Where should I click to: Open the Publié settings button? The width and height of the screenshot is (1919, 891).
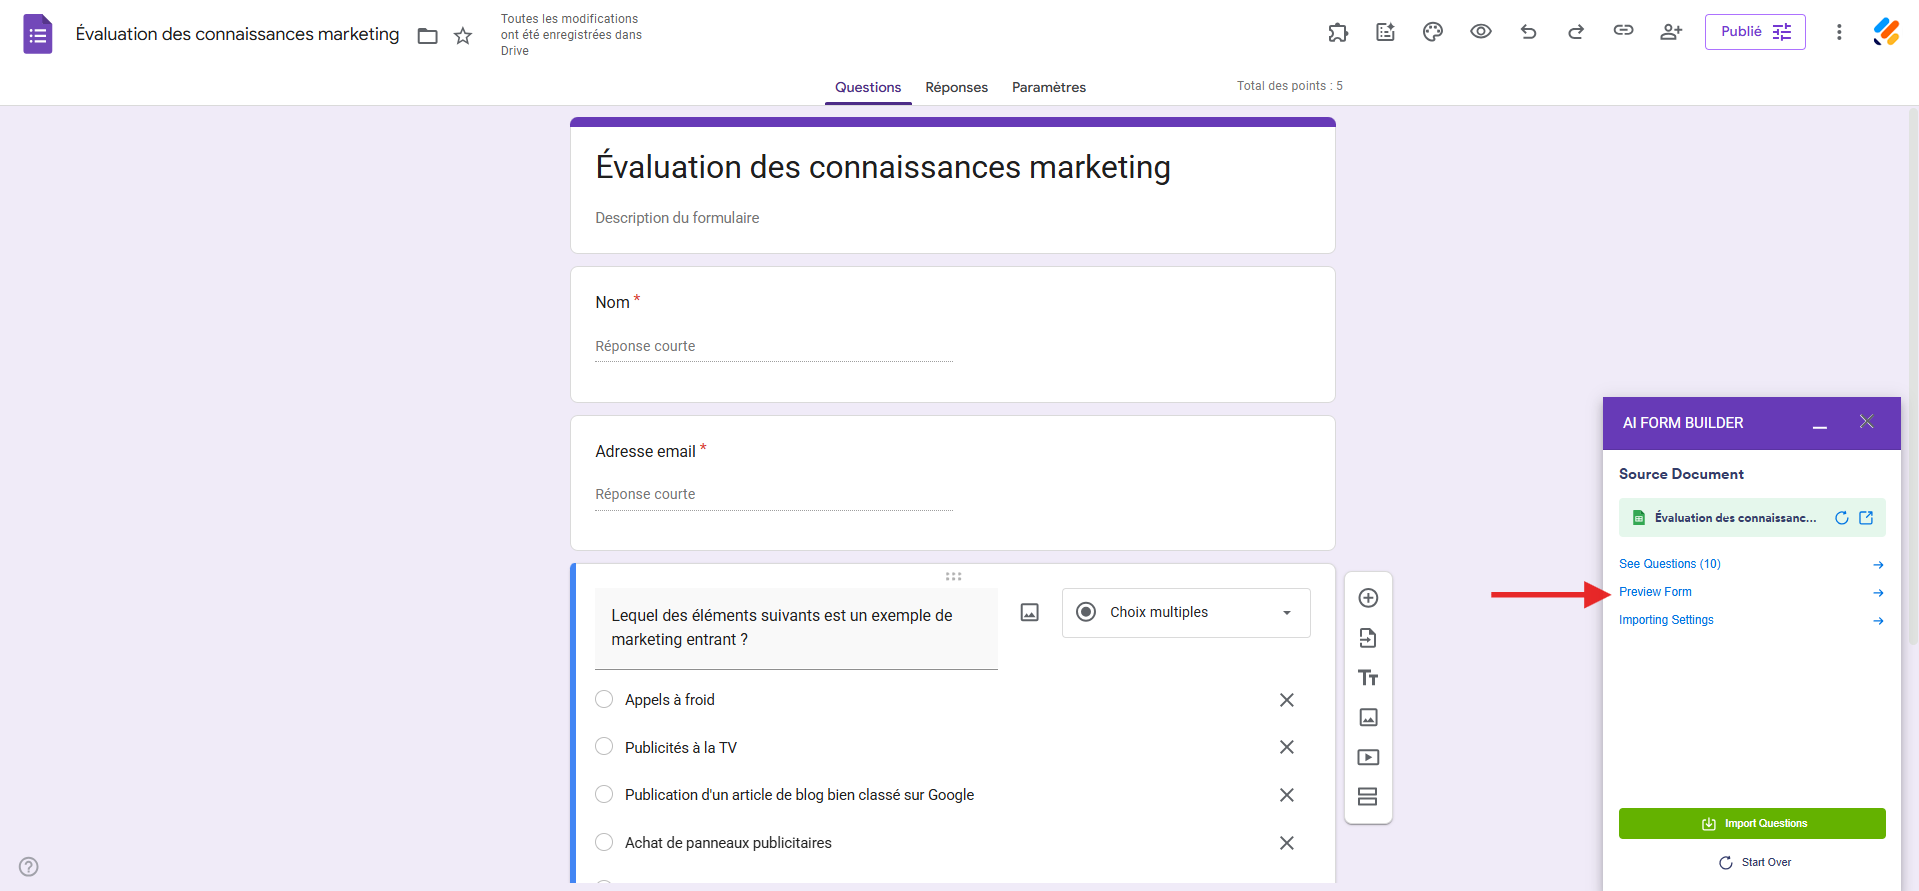(x=1755, y=32)
